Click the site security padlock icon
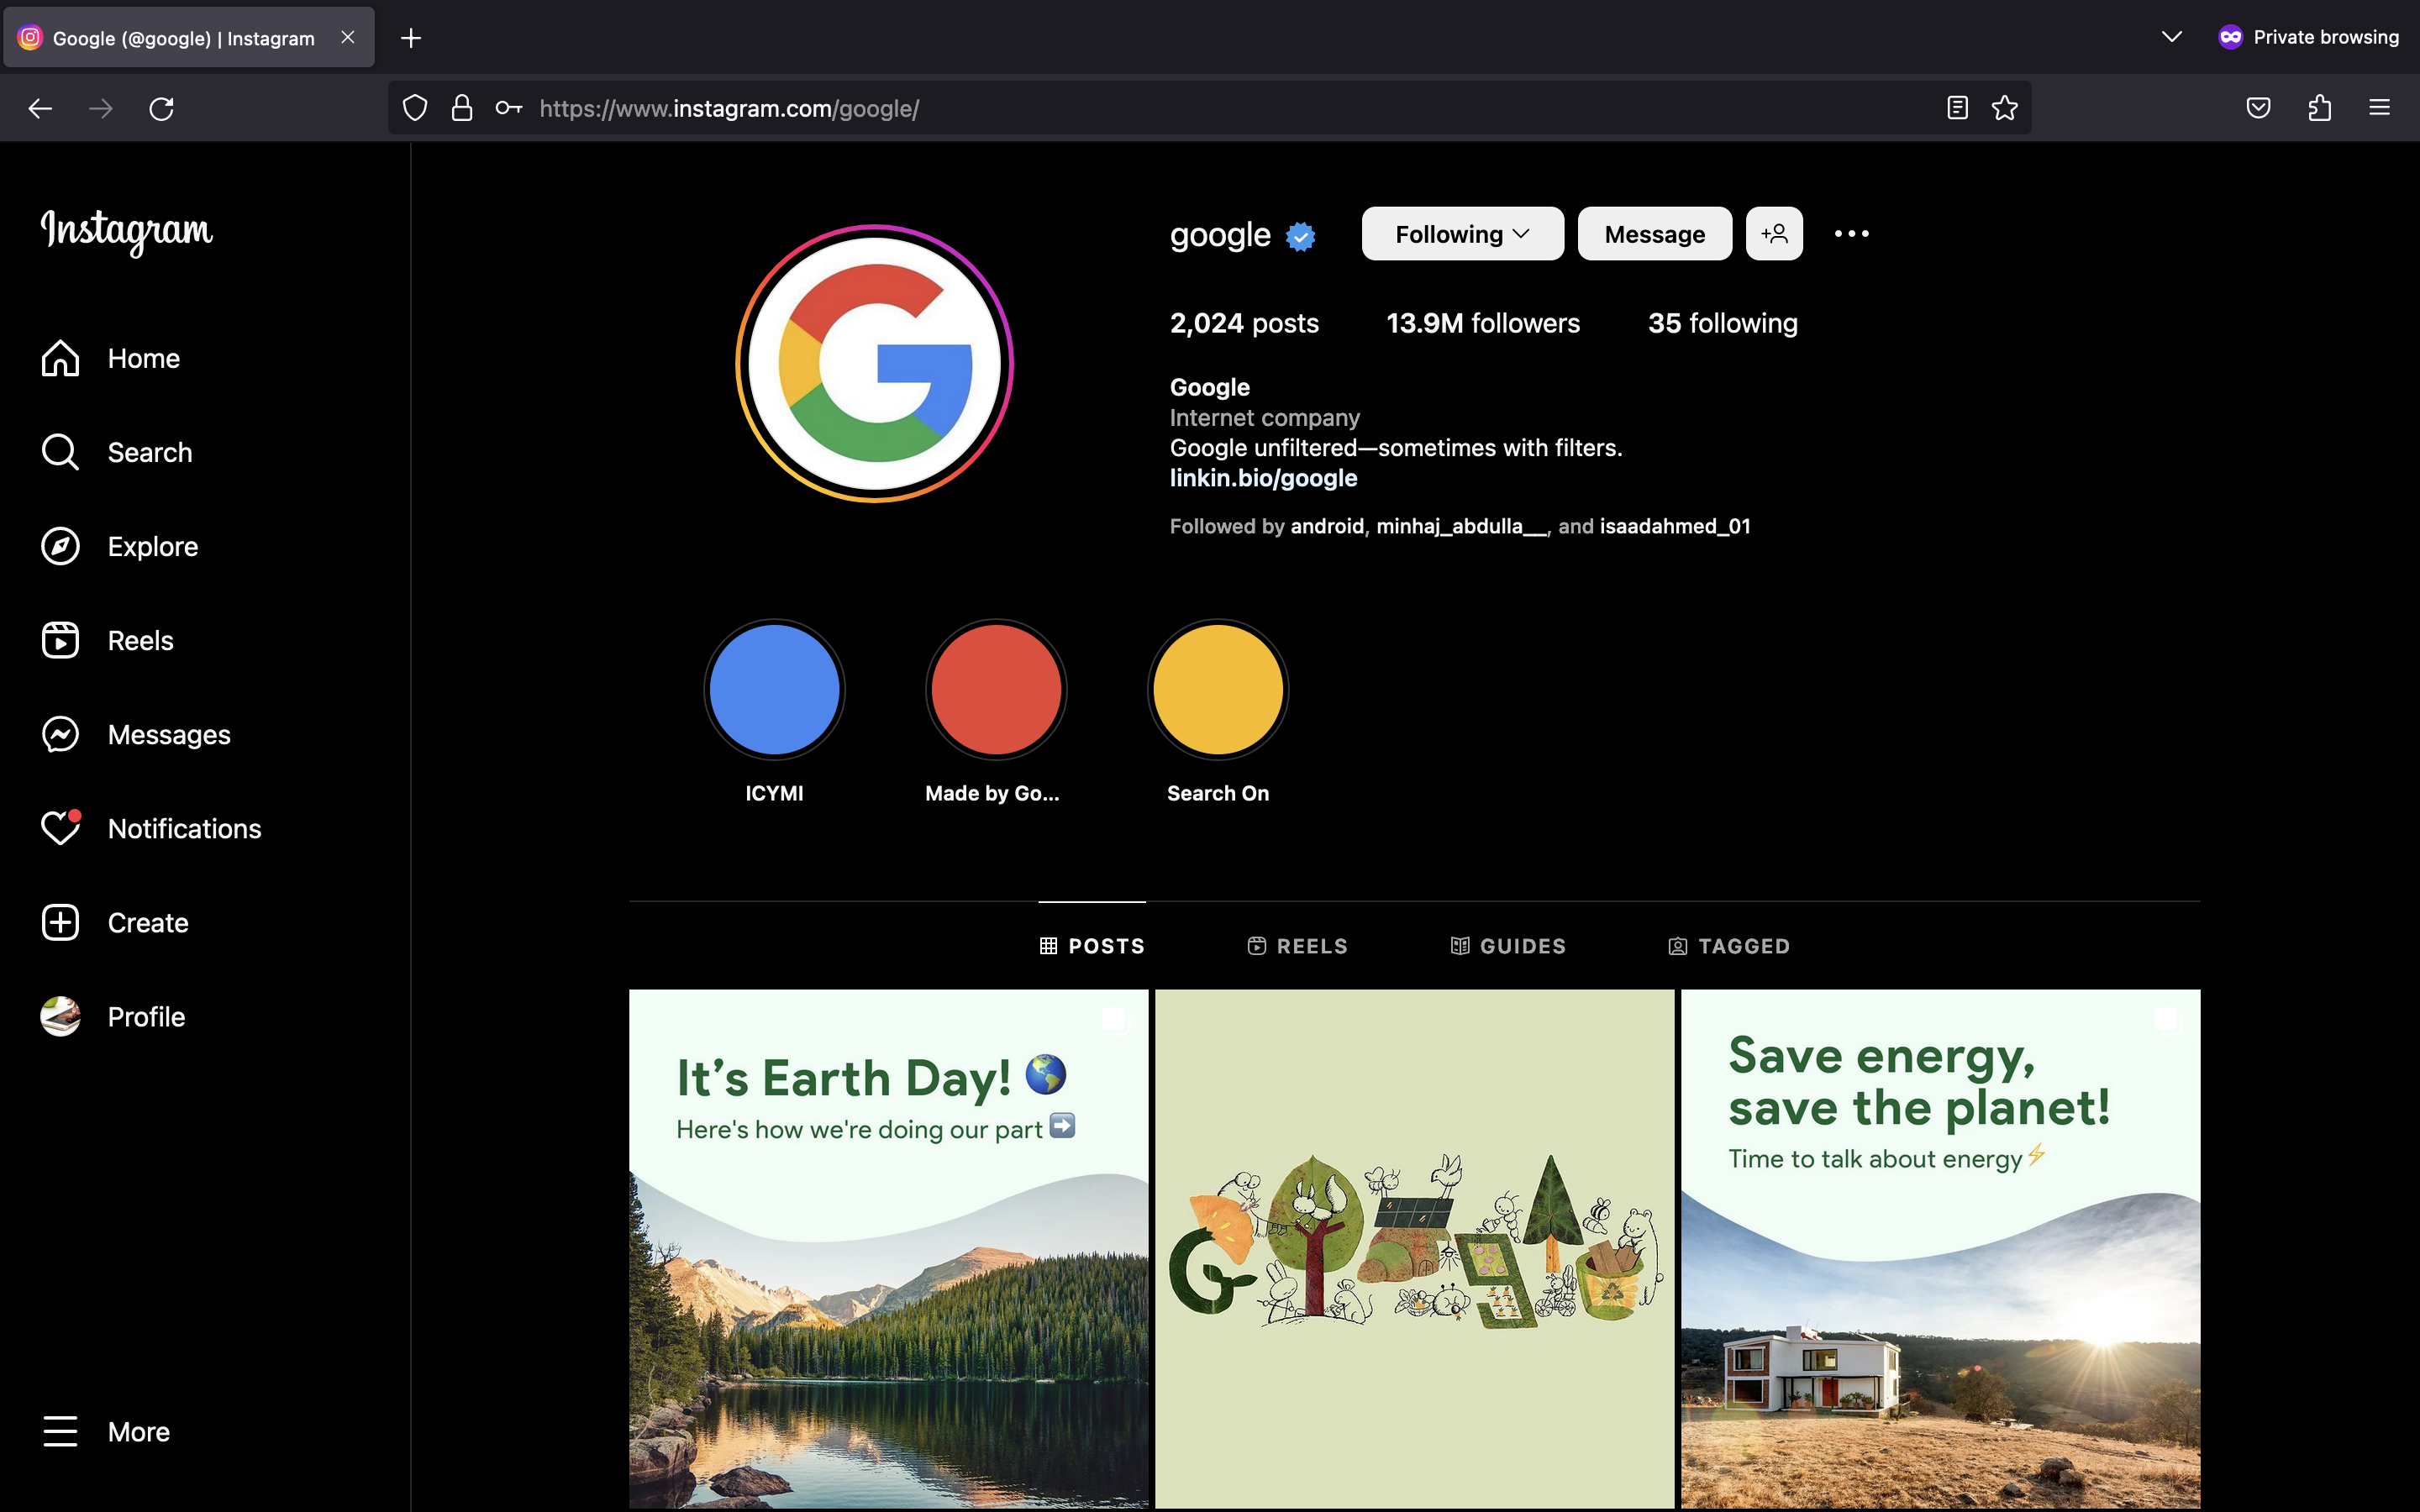The image size is (2420, 1512). (x=462, y=108)
